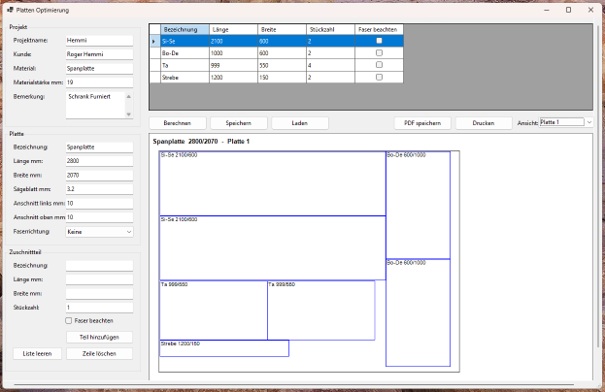Sort by the Breite column header
The width and height of the screenshot is (605, 392).
[282, 29]
